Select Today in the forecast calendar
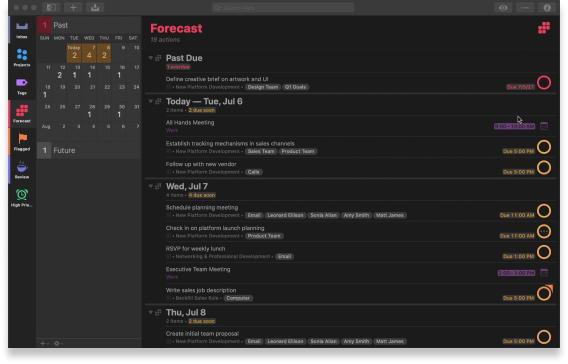Screen dimensions: 568x364 (x=74, y=53)
